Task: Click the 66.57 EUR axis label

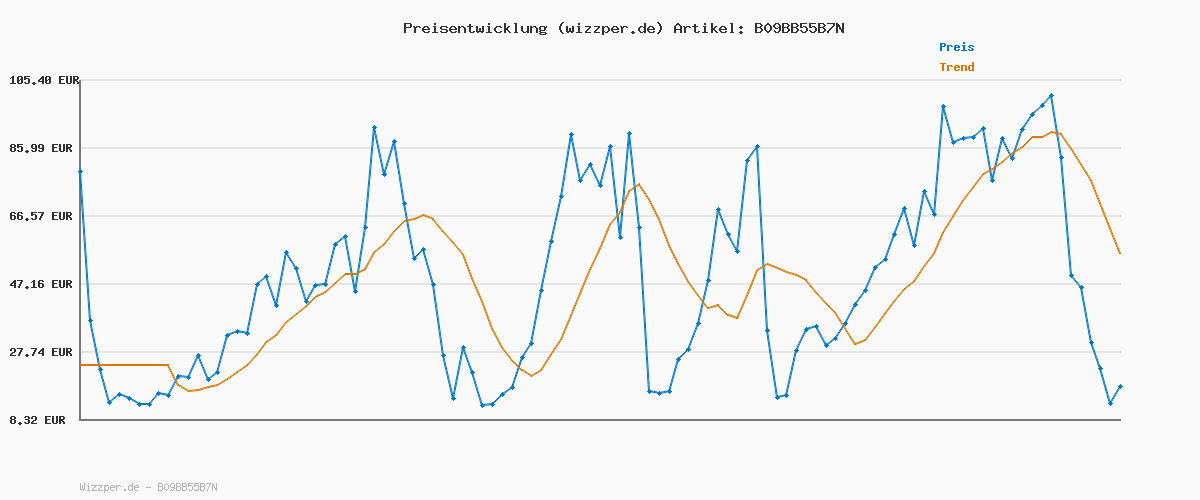Action: (x=44, y=216)
